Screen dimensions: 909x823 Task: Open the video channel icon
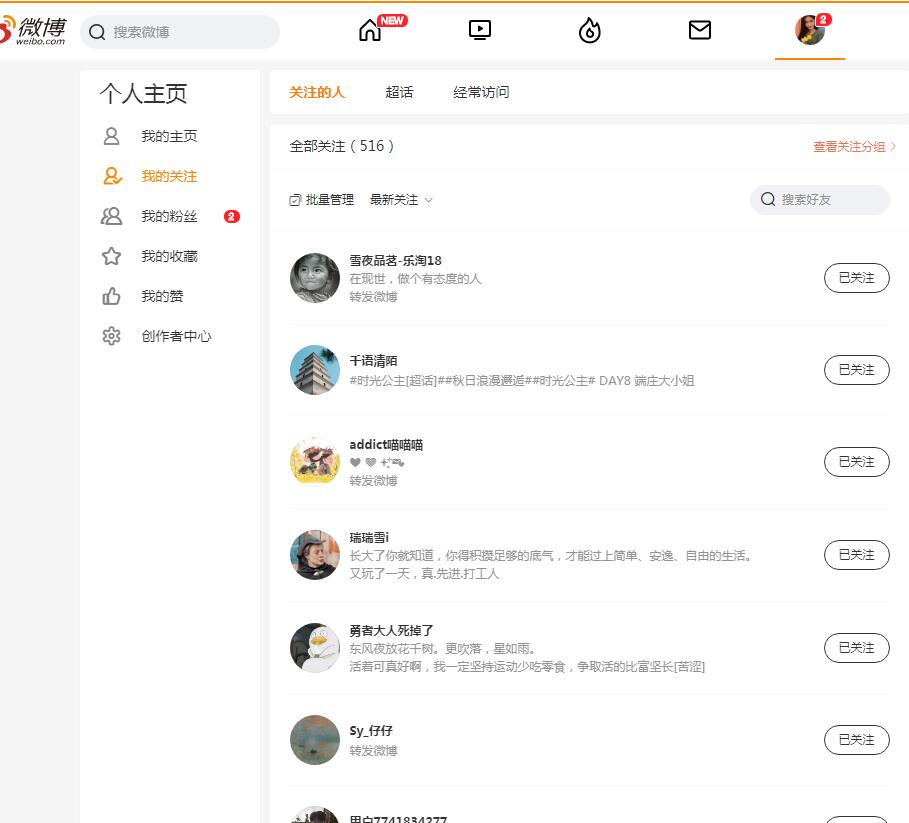coord(480,31)
